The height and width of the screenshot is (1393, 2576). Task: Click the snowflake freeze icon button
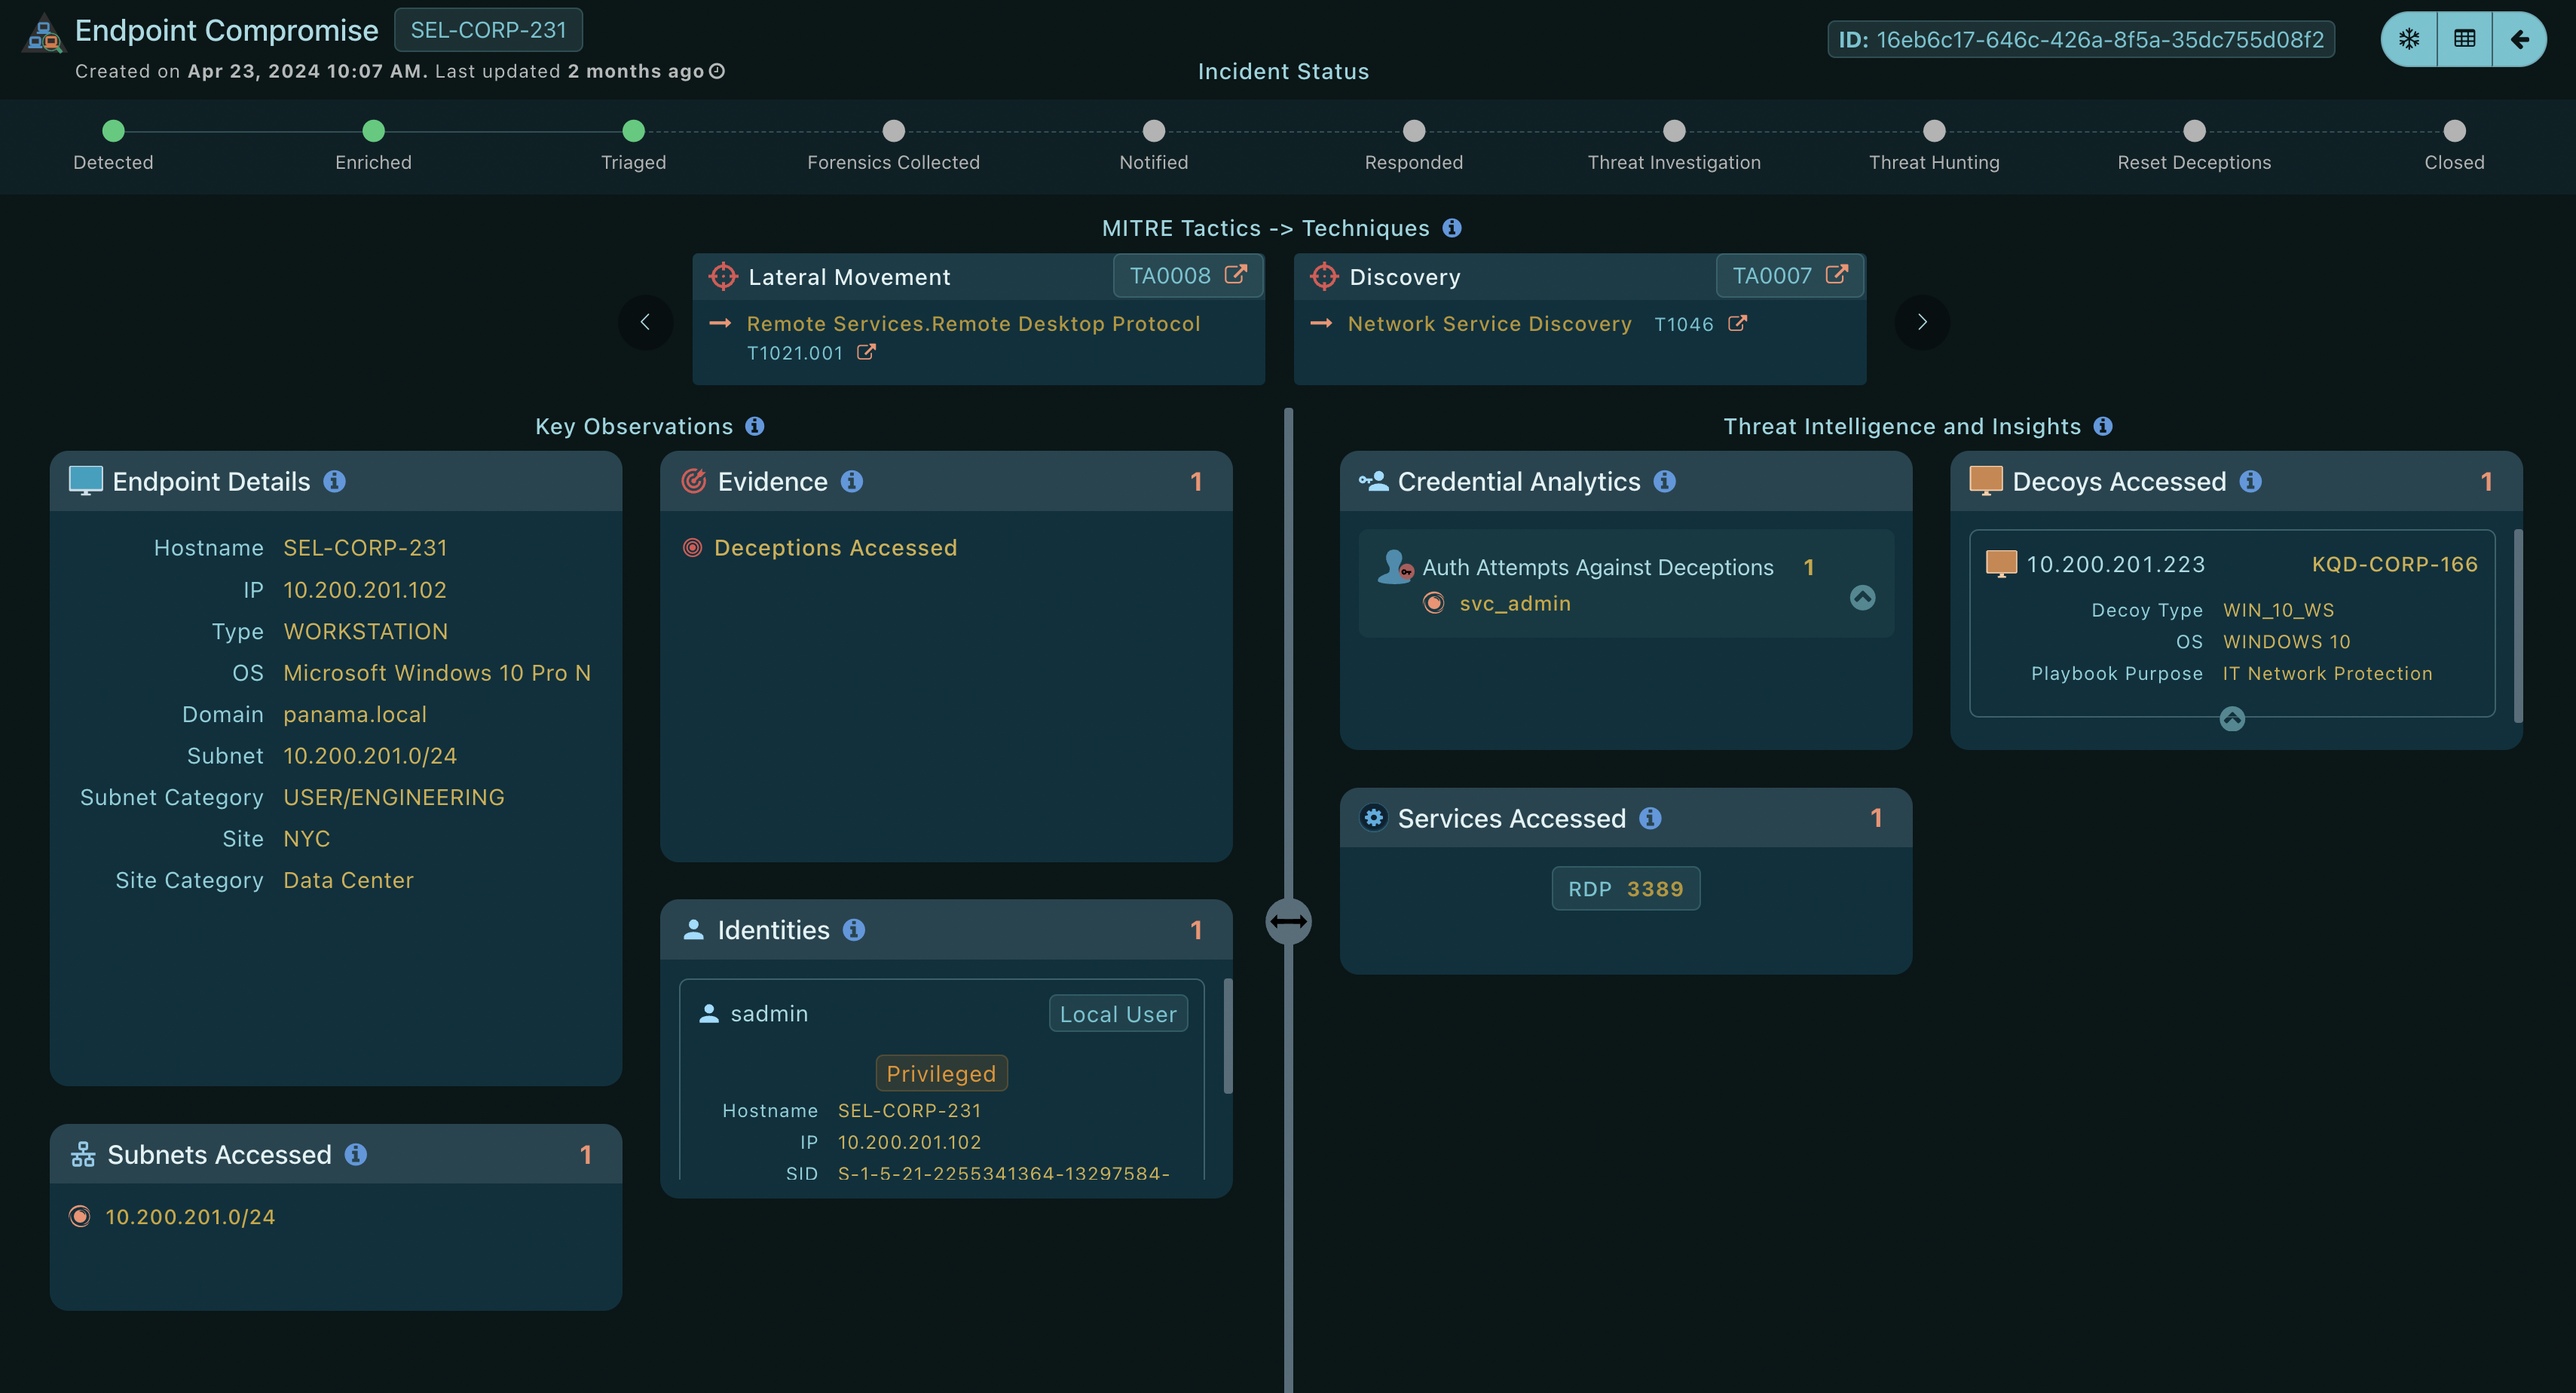point(2408,39)
